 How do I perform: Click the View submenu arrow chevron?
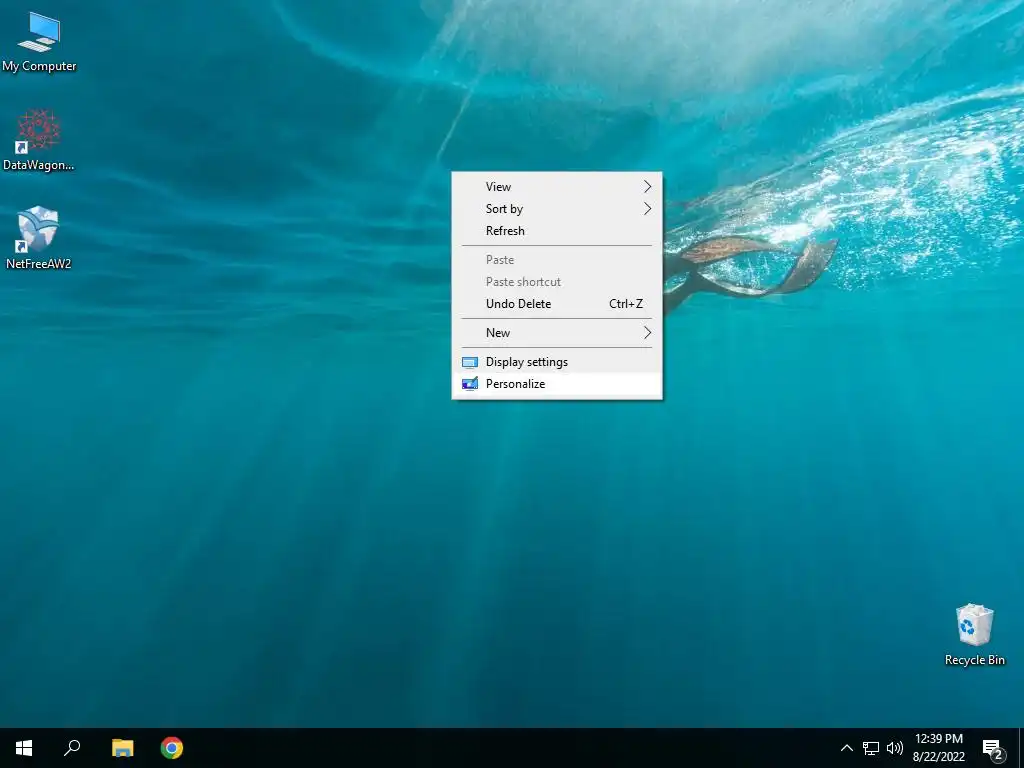(647, 187)
